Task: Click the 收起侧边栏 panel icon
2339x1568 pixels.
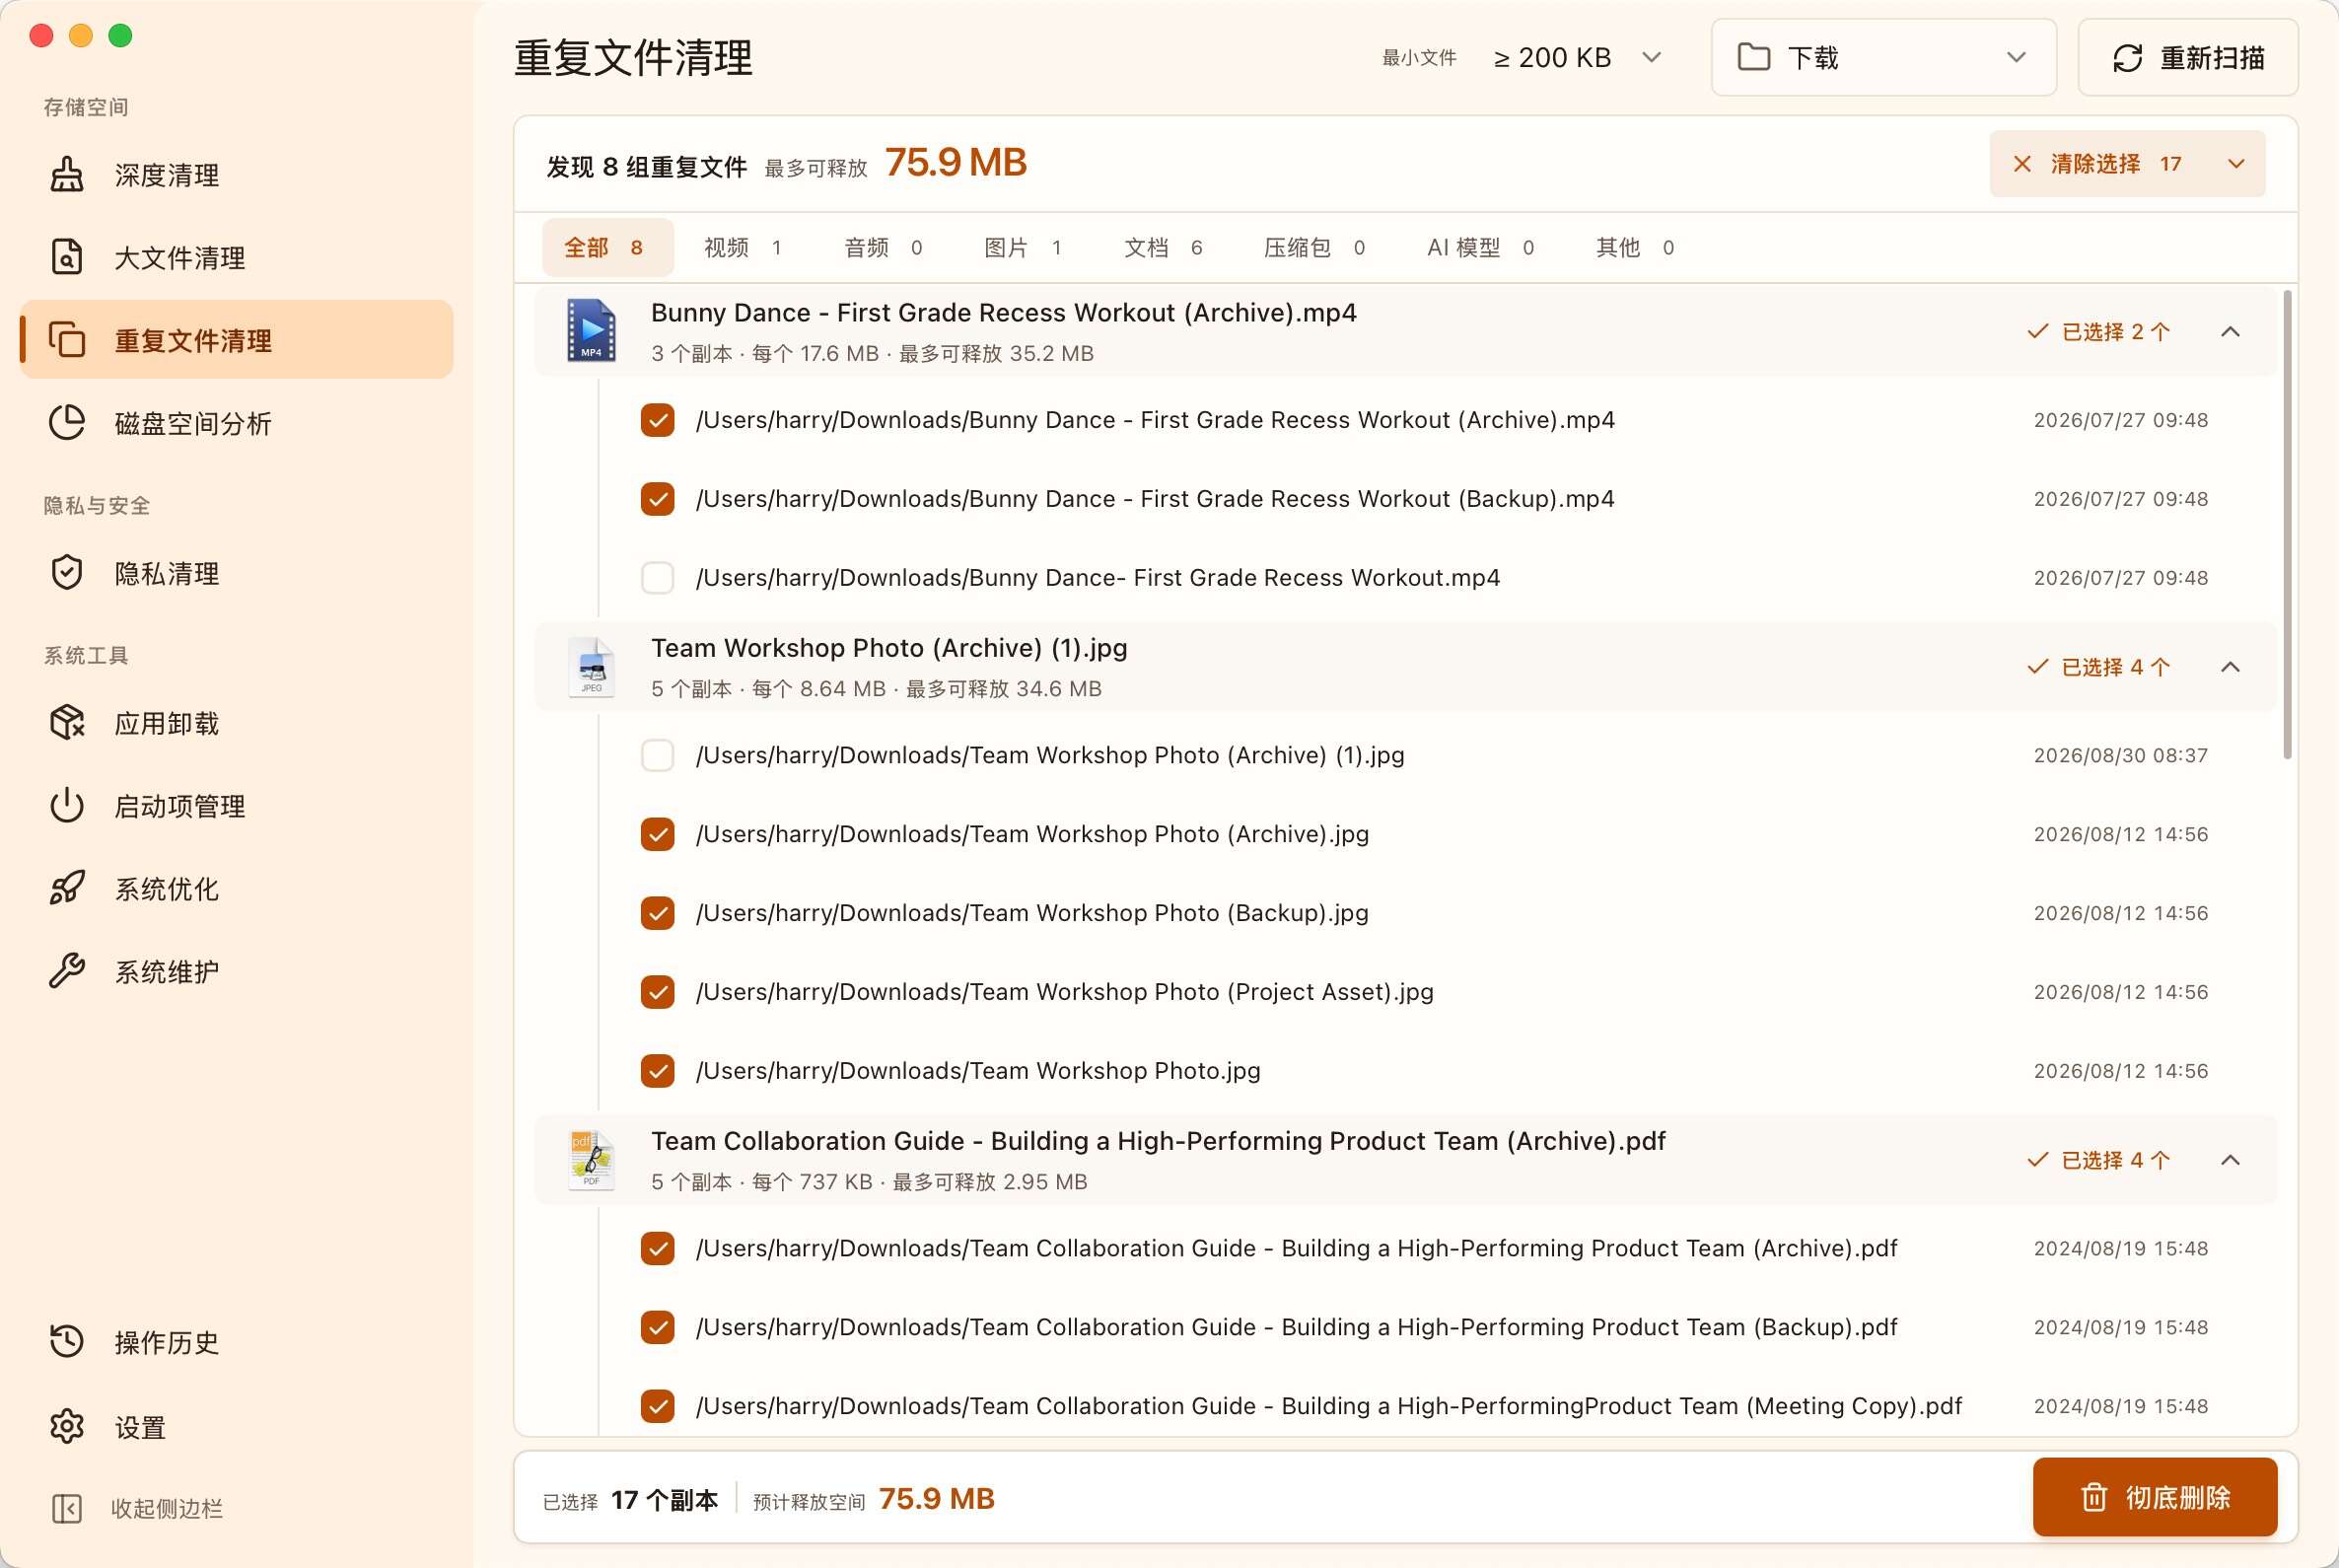Action: [x=67, y=1509]
